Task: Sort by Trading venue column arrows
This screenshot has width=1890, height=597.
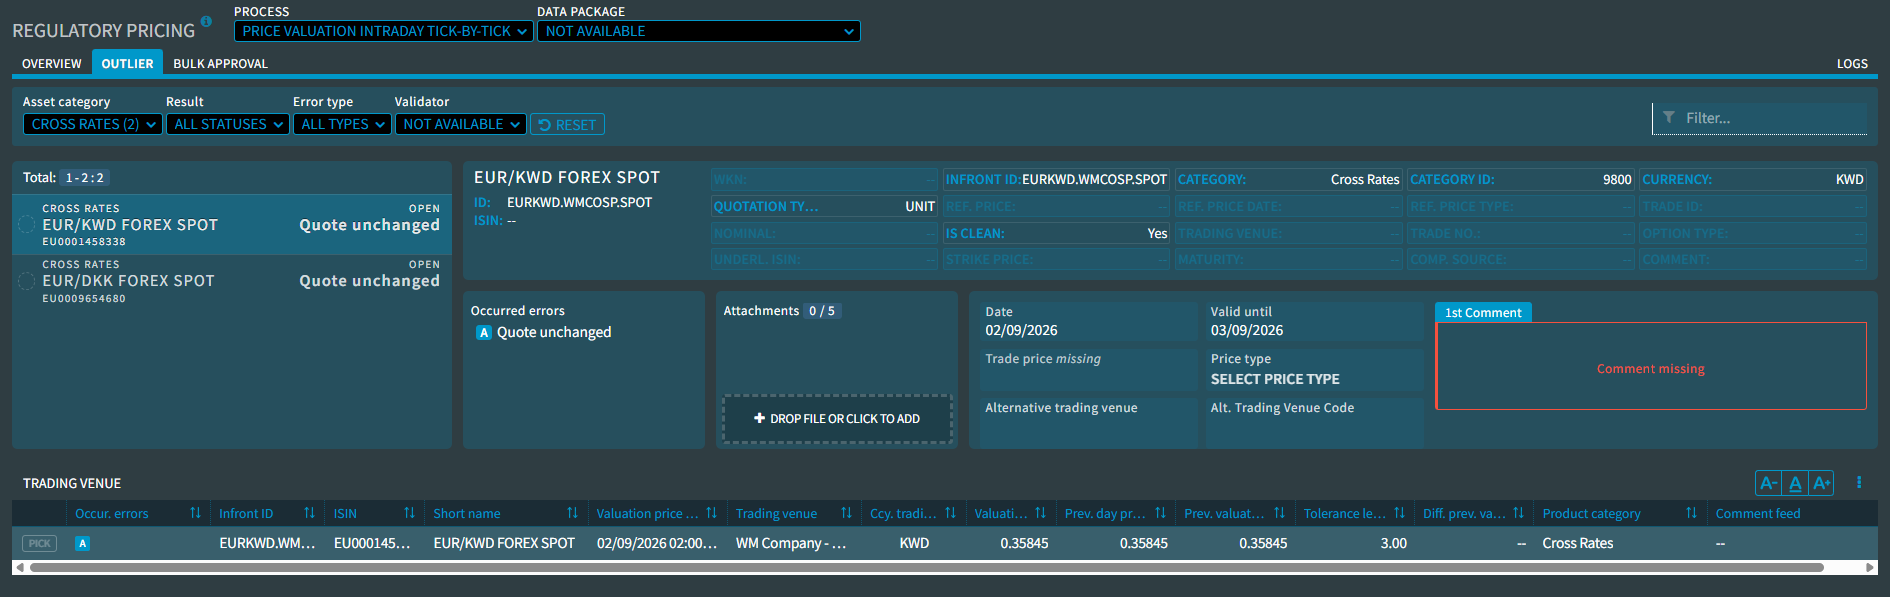Action: [846, 513]
